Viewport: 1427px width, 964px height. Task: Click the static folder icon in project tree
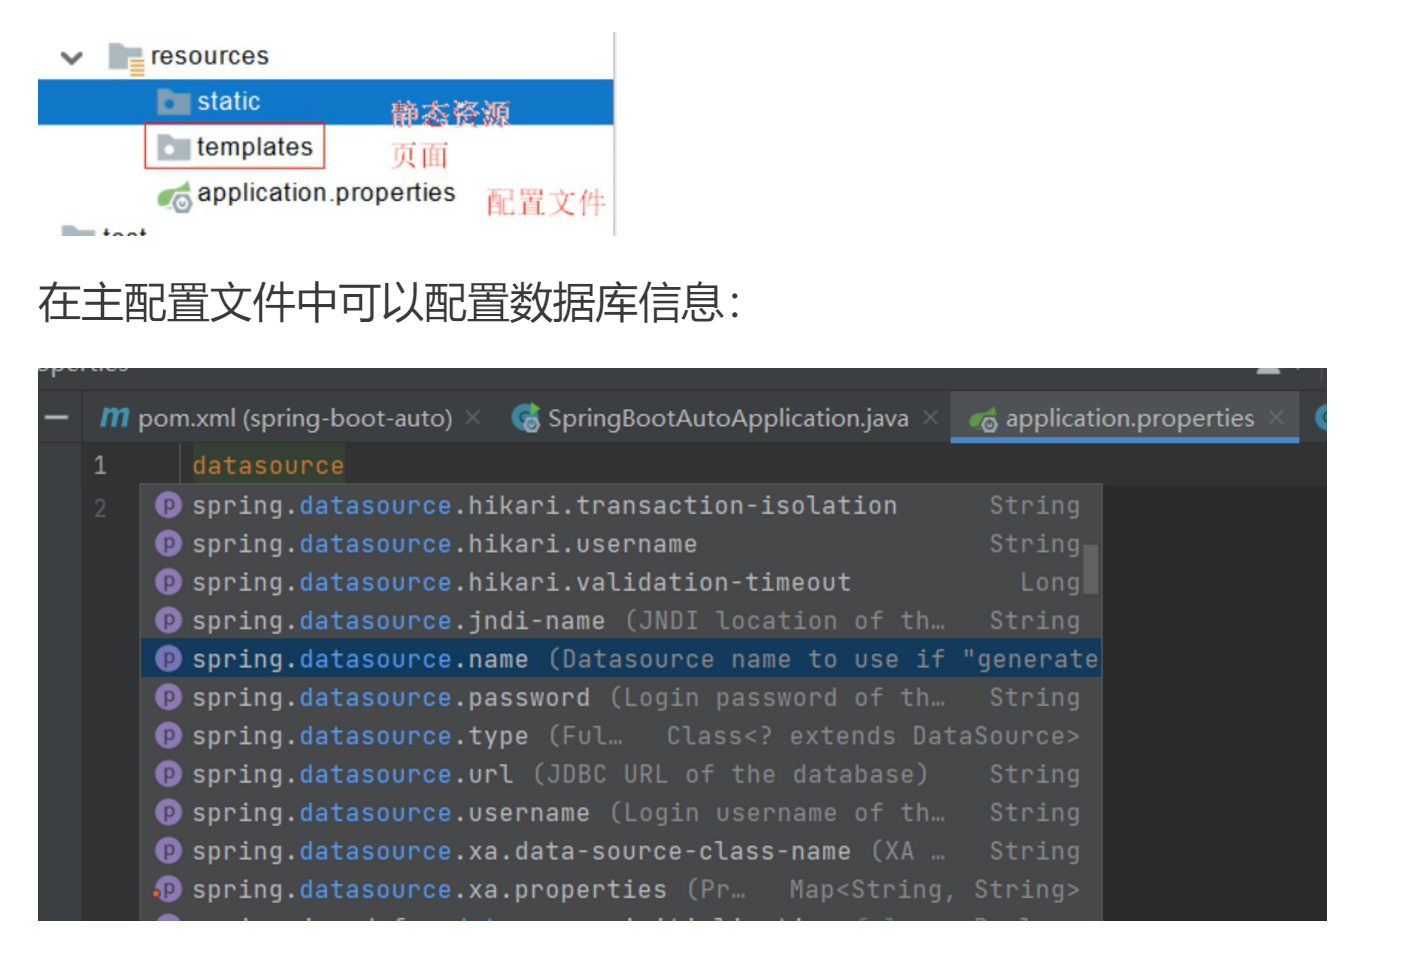(176, 100)
